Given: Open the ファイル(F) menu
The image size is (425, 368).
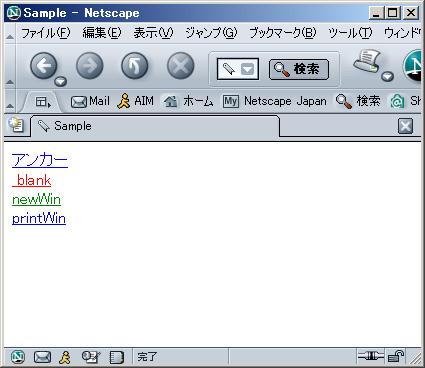Looking at the screenshot, I should (x=46, y=33).
